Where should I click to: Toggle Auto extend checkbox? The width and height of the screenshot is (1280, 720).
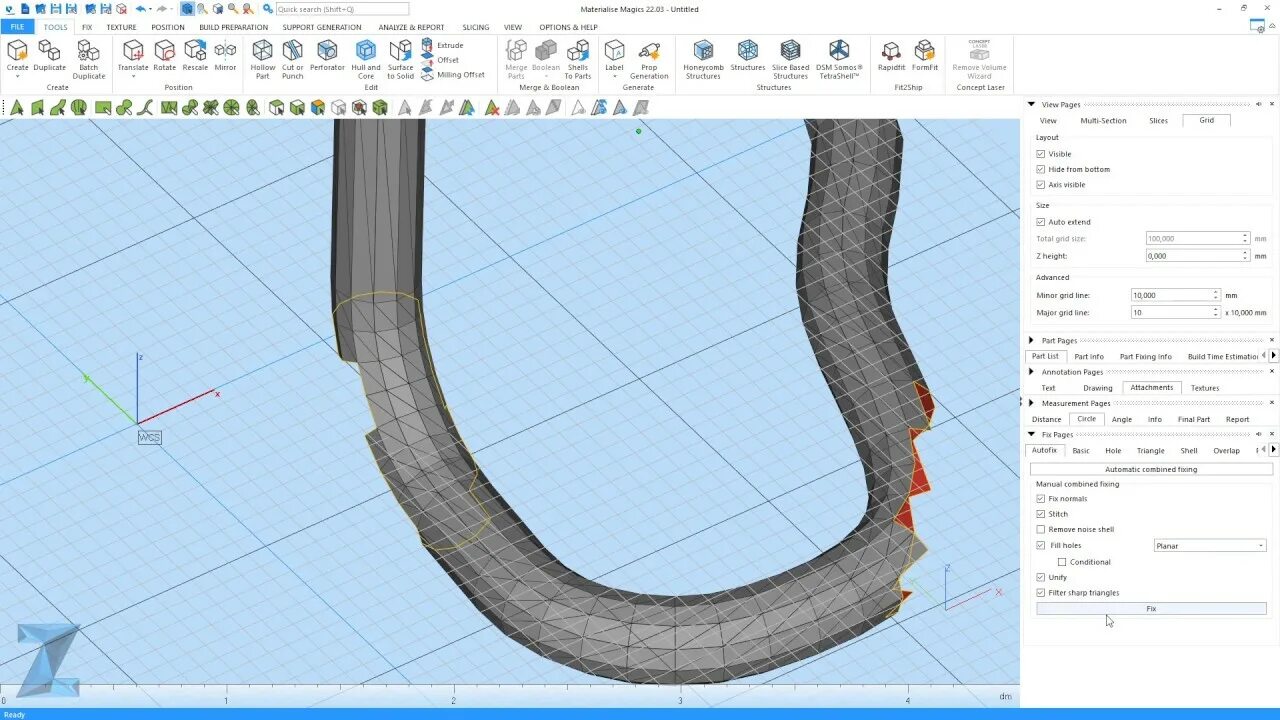click(1041, 222)
